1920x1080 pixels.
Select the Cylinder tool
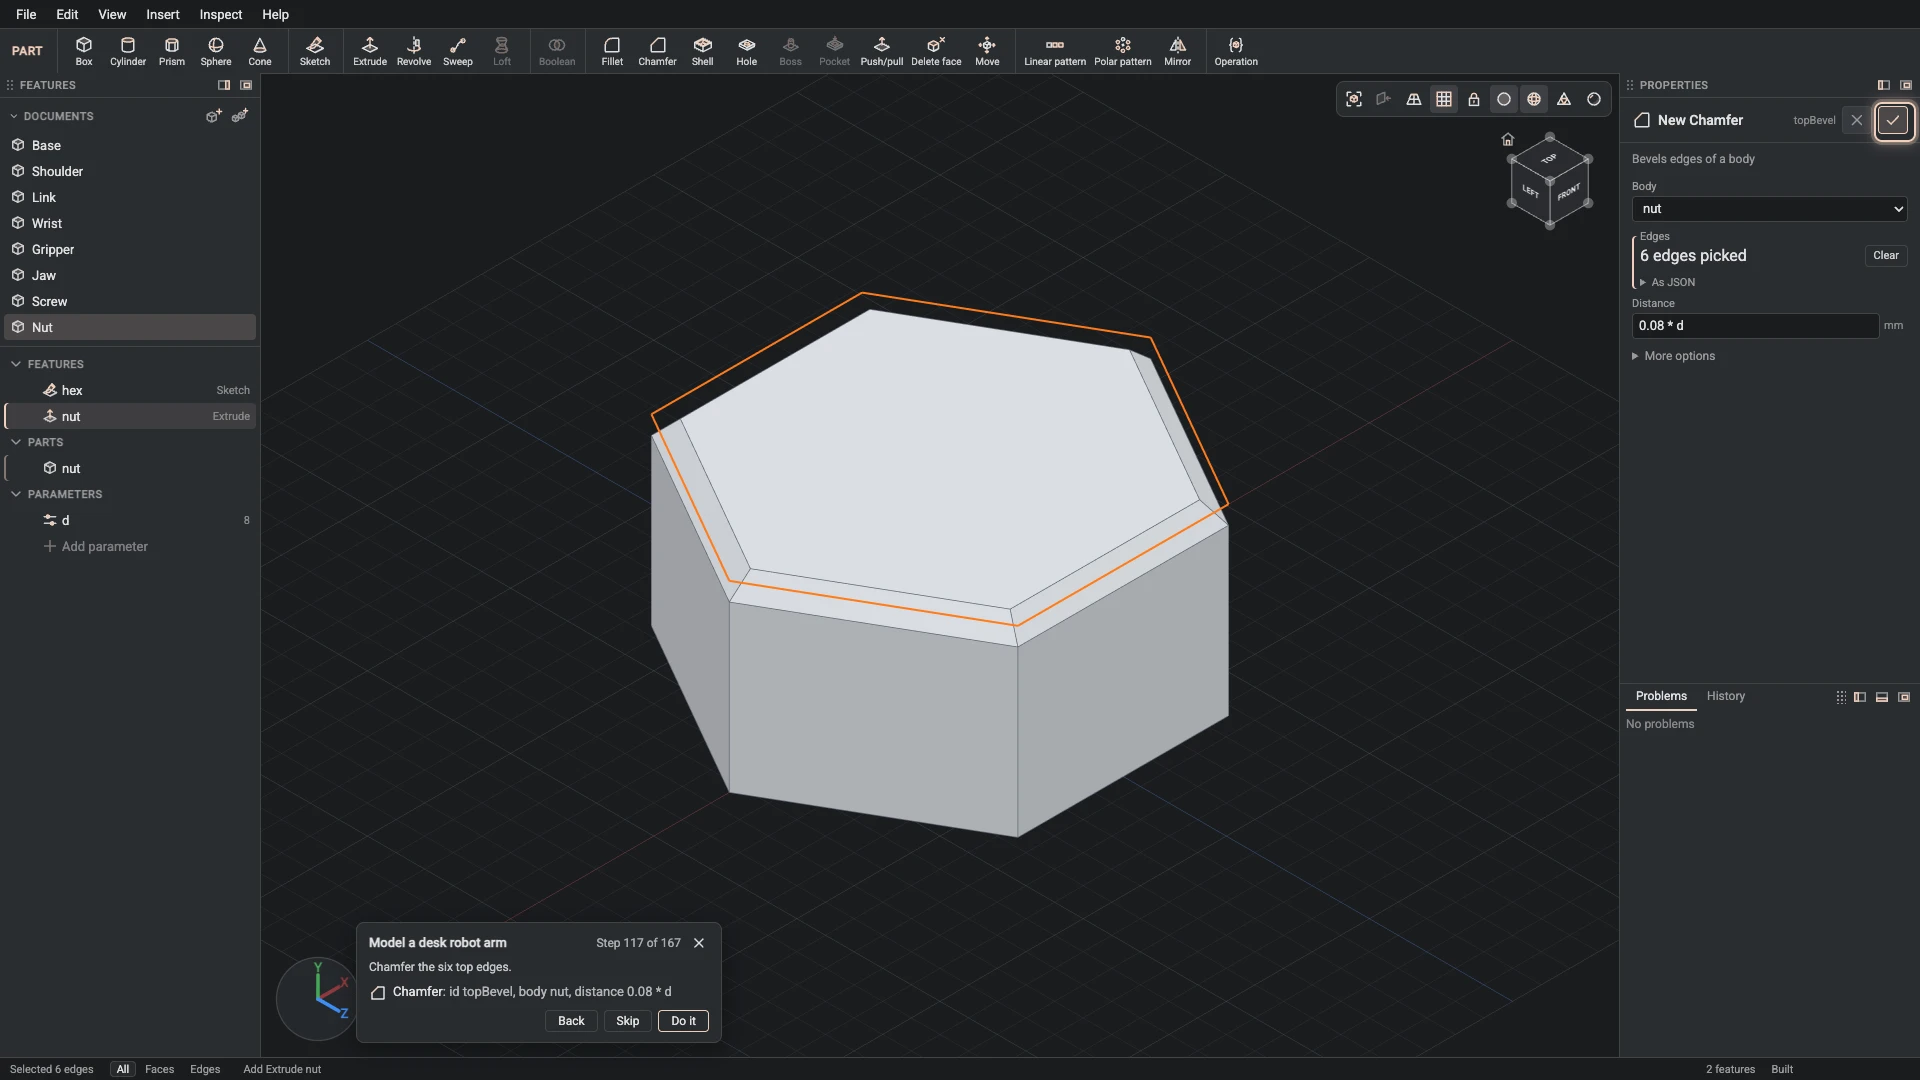[128, 51]
